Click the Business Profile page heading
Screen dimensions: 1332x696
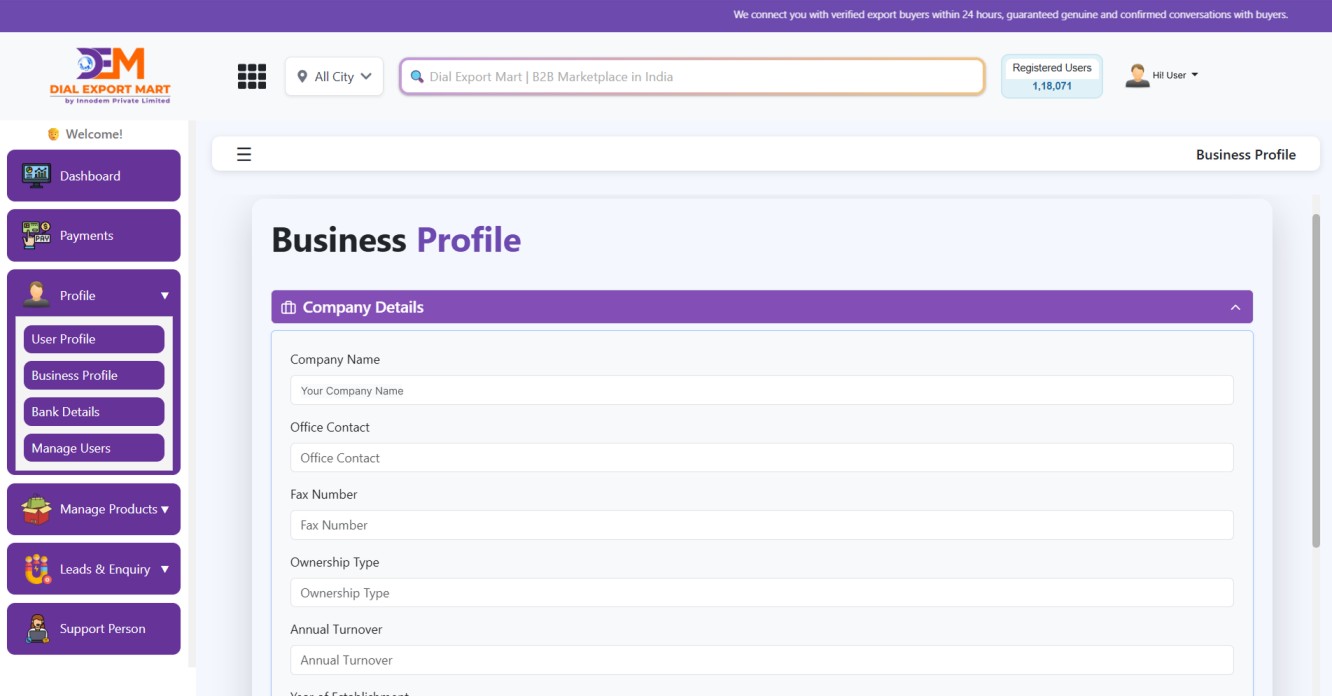click(x=396, y=240)
